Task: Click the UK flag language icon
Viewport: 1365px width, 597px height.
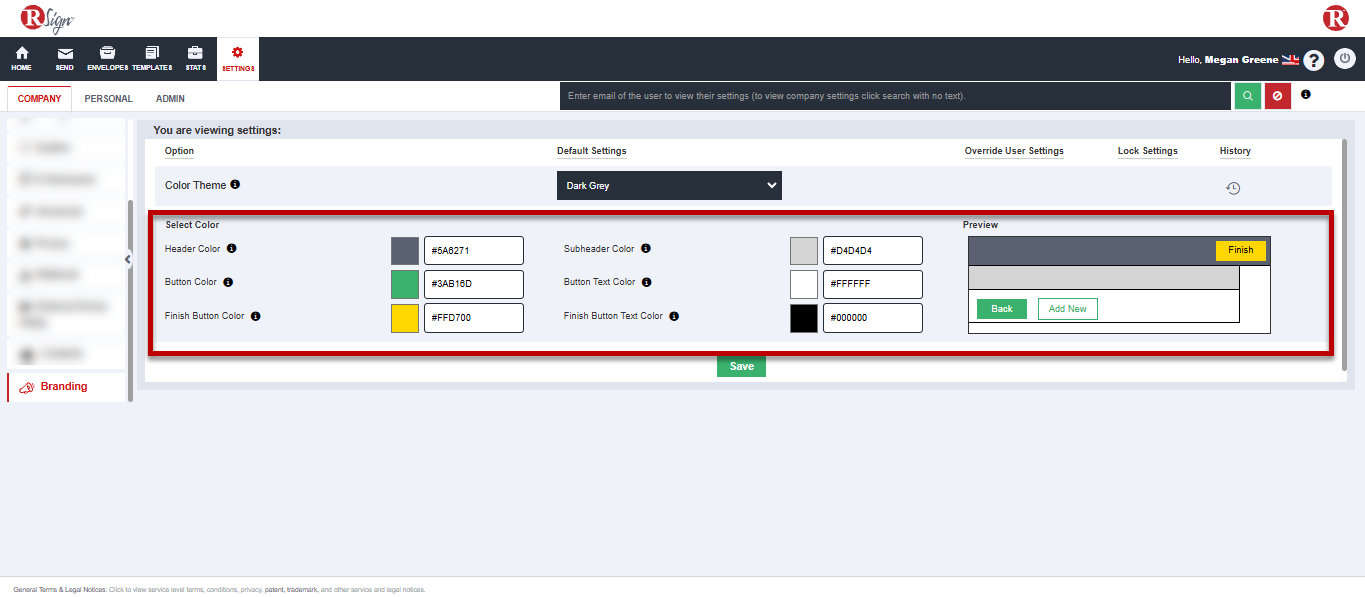Action: [1290, 60]
